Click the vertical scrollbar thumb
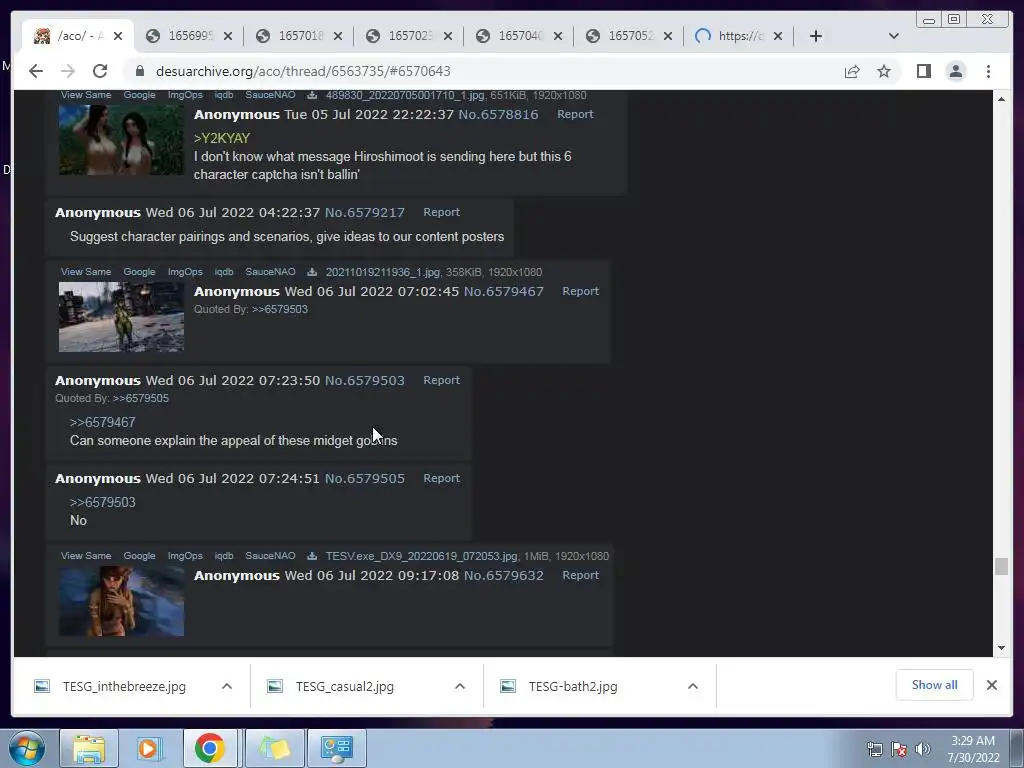Viewport: 1024px width, 768px height. [x=1002, y=566]
